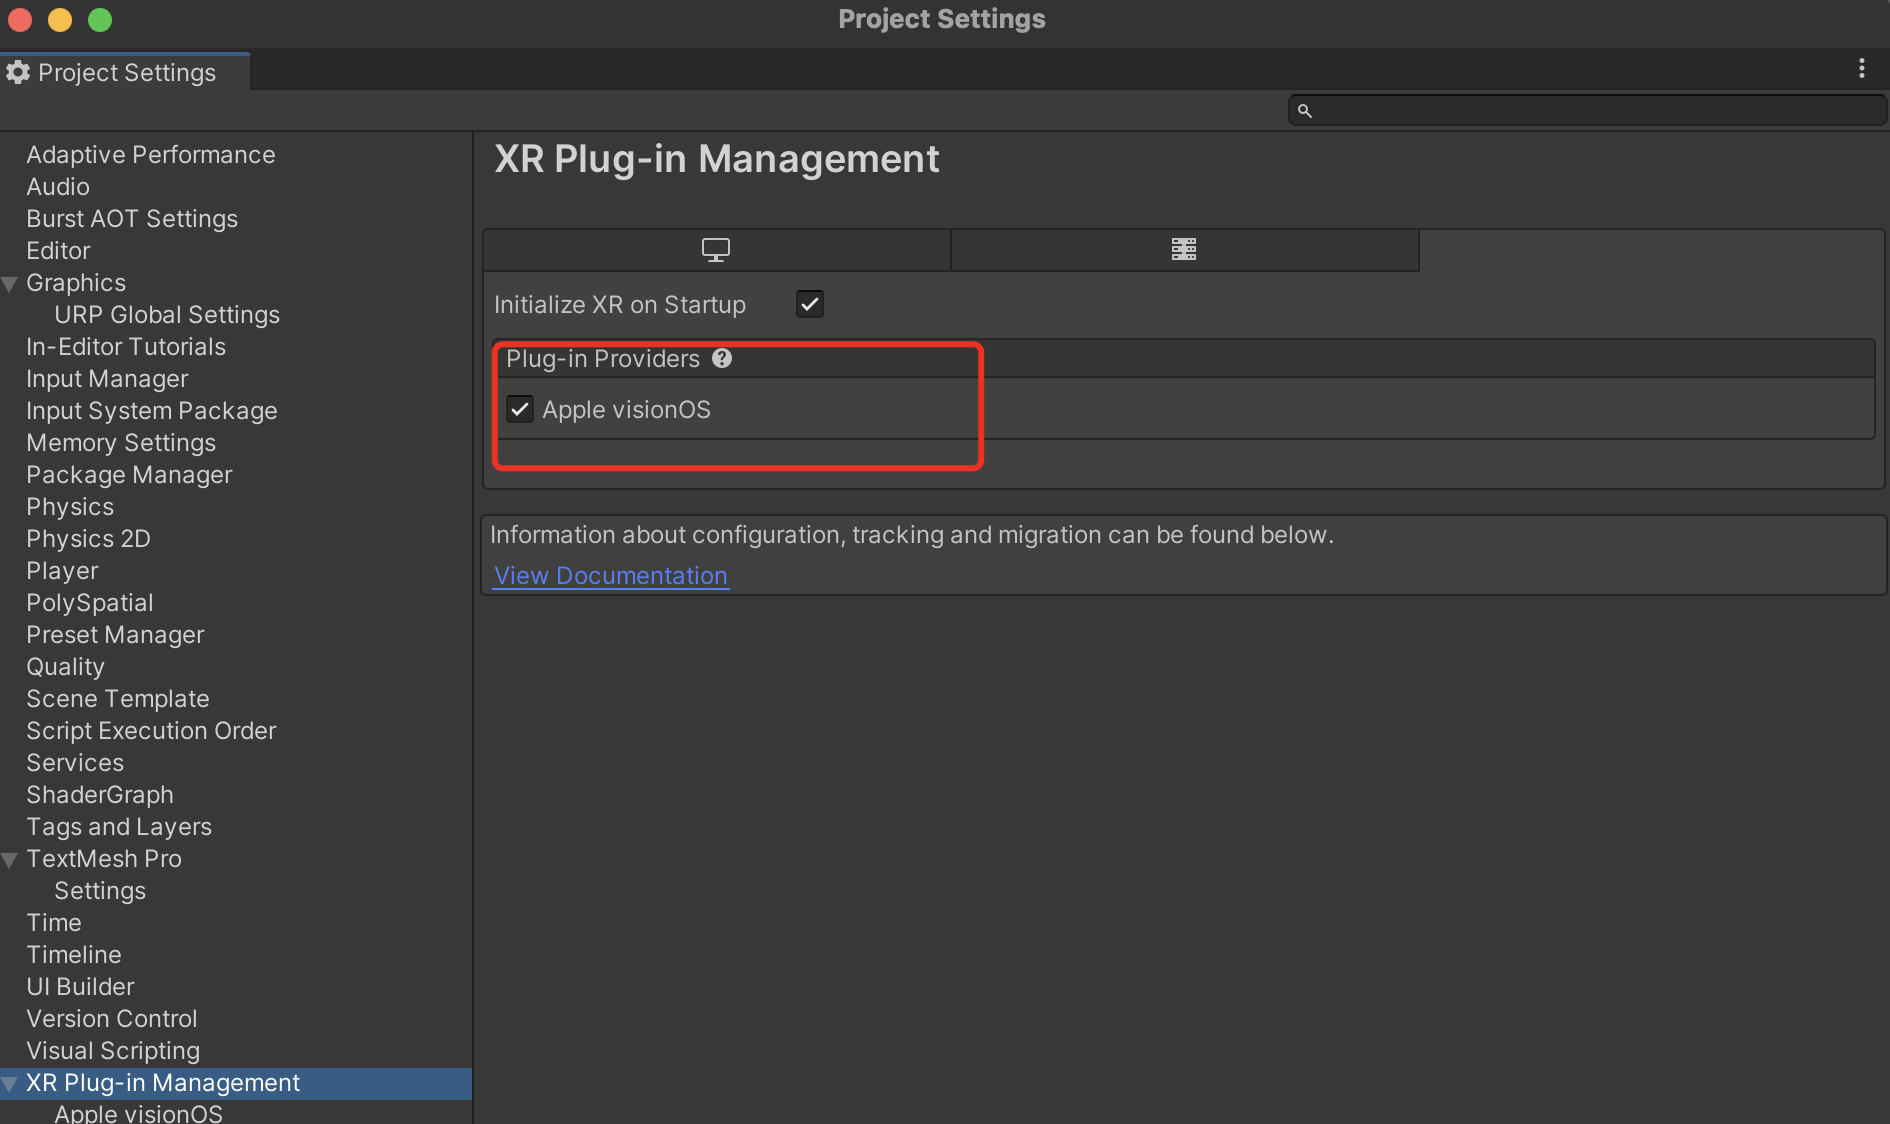Open TextMesh Pro Settings sub-item
The height and width of the screenshot is (1124, 1890).
click(100, 891)
